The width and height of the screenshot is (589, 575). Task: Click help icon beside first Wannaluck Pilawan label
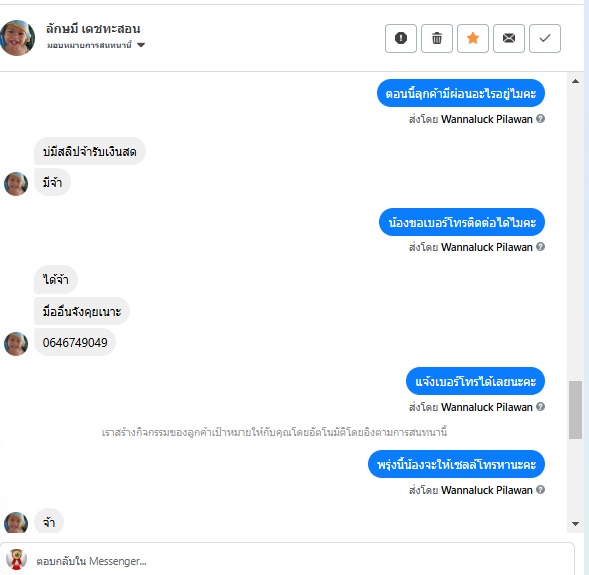pyautogui.click(x=540, y=119)
